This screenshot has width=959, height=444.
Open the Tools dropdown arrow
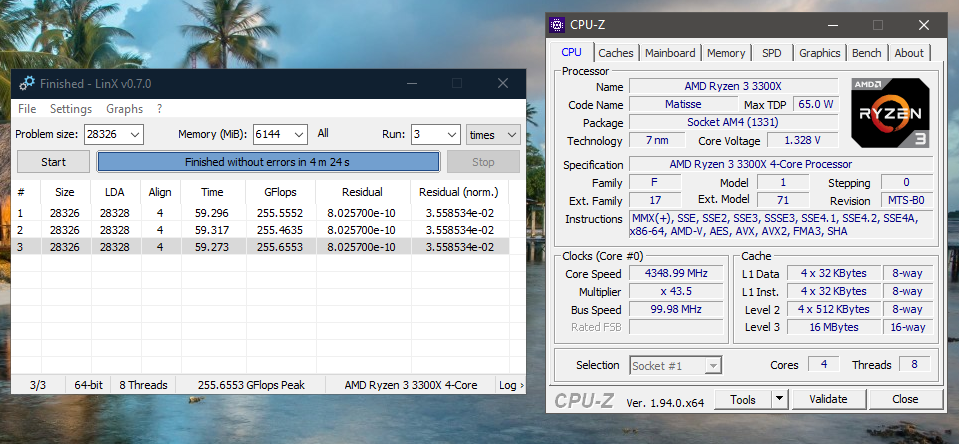779,399
